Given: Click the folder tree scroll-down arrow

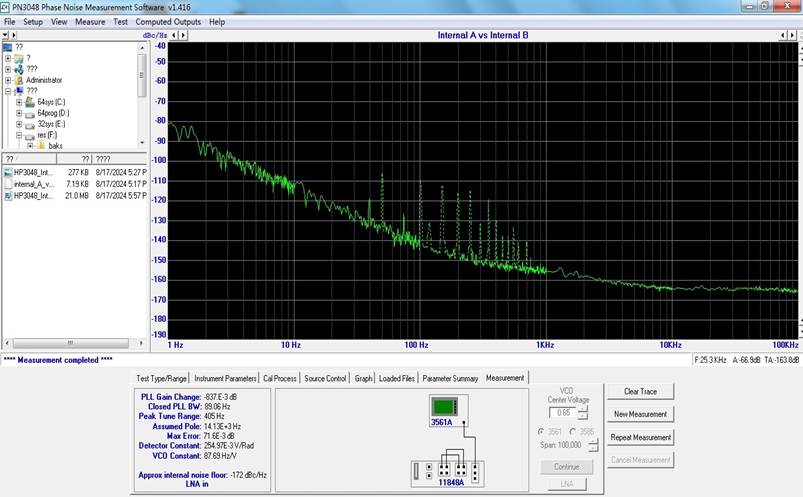Looking at the screenshot, I should [x=142, y=142].
